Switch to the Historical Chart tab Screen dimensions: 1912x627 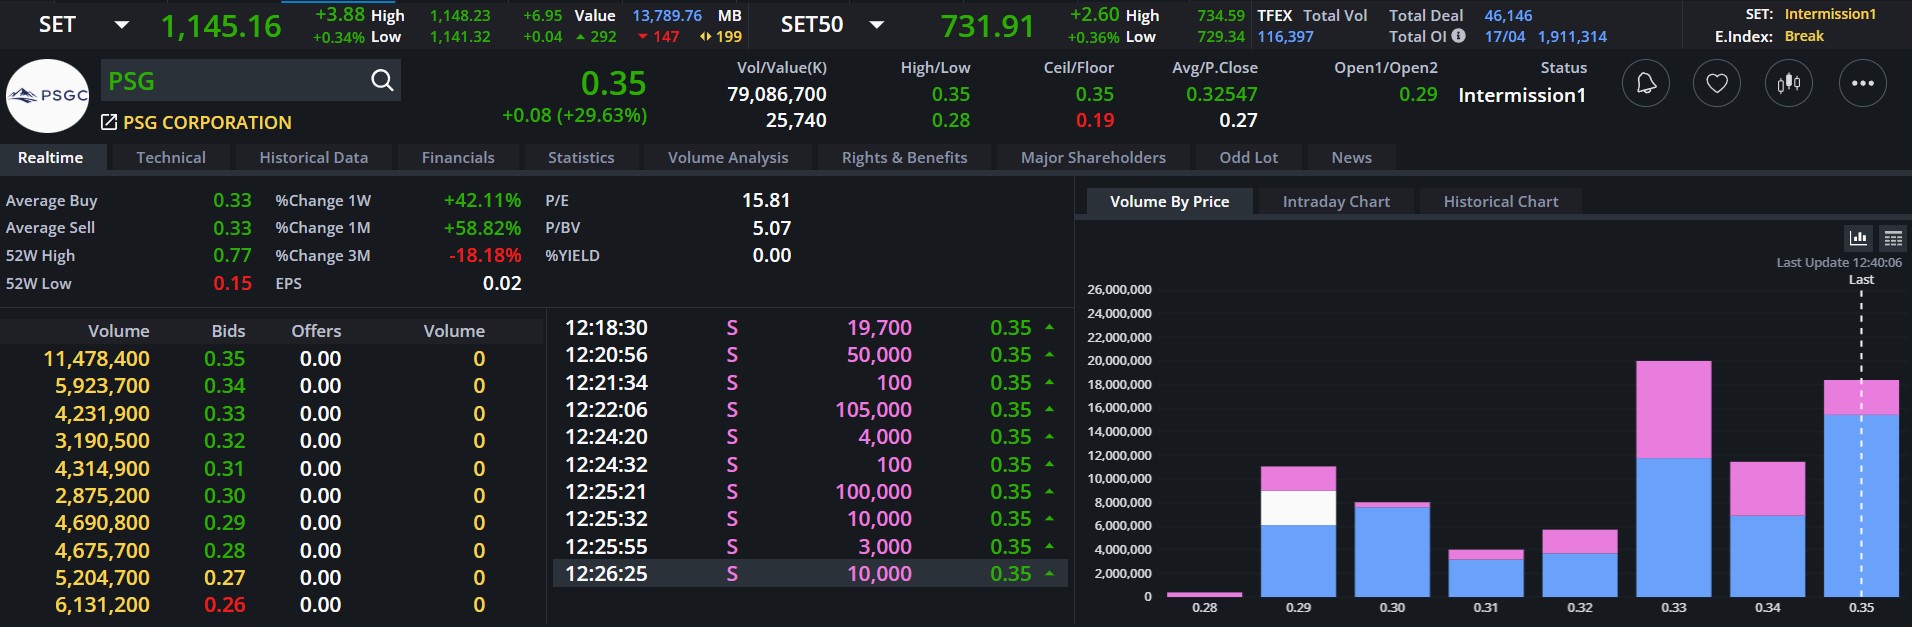point(1501,202)
